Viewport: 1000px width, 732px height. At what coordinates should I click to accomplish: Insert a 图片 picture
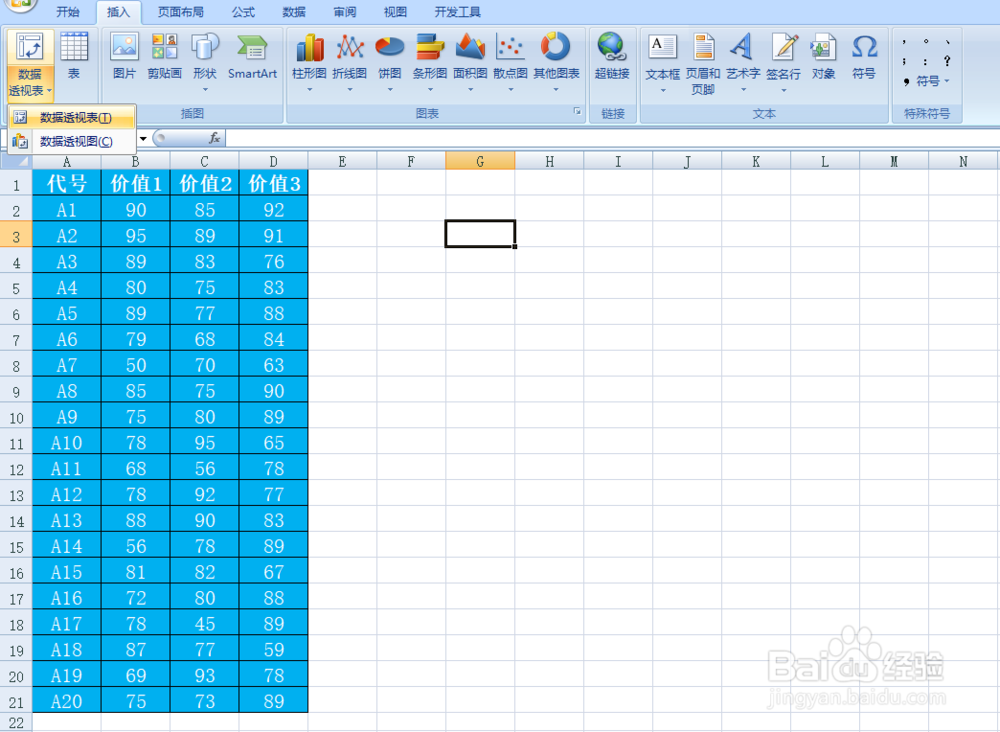click(x=124, y=57)
